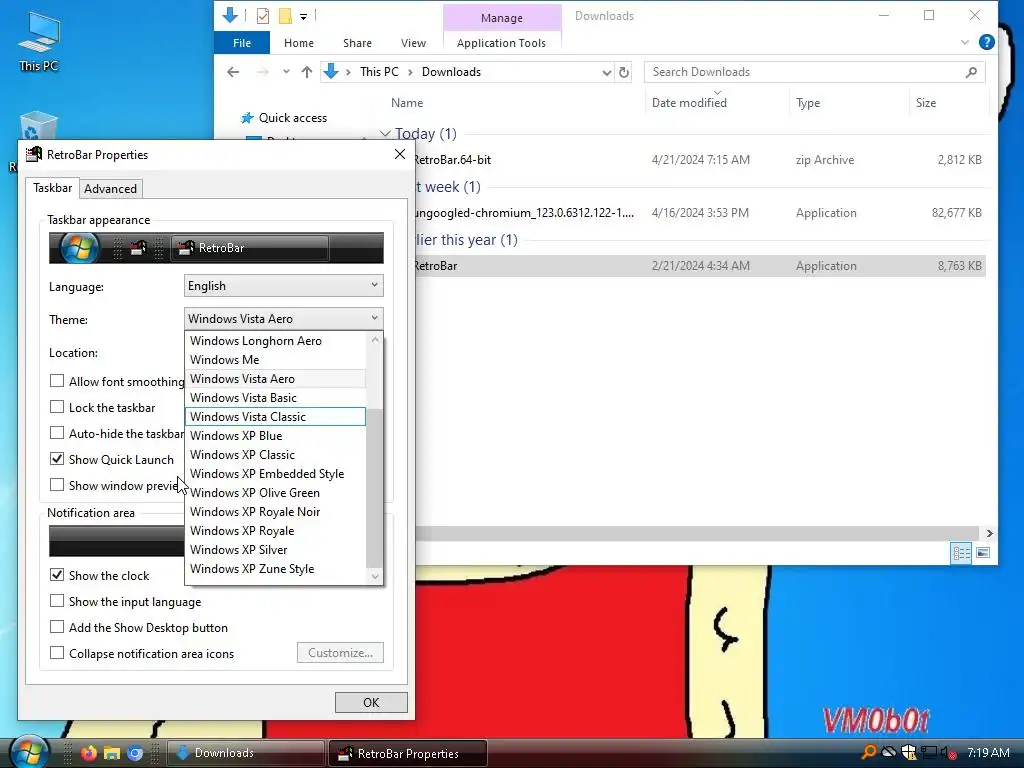
Task: Switch to Downloads taskbar button
Action: click(246, 753)
